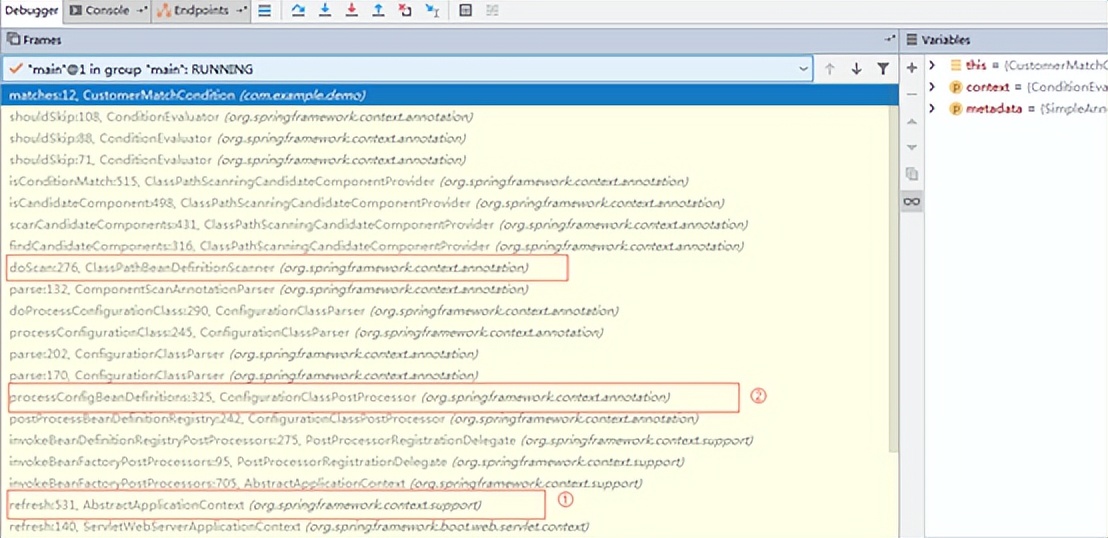Image resolution: width=1108 pixels, height=538 pixels.
Task: Select the next frame down arrow
Action: point(856,69)
